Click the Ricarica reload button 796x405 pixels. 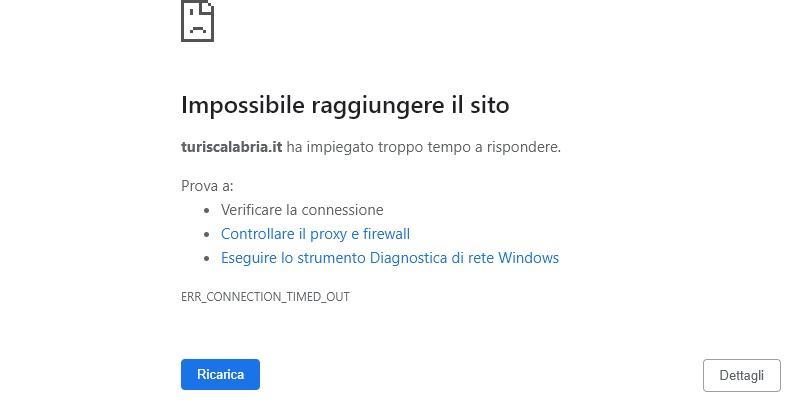click(220, 375)
